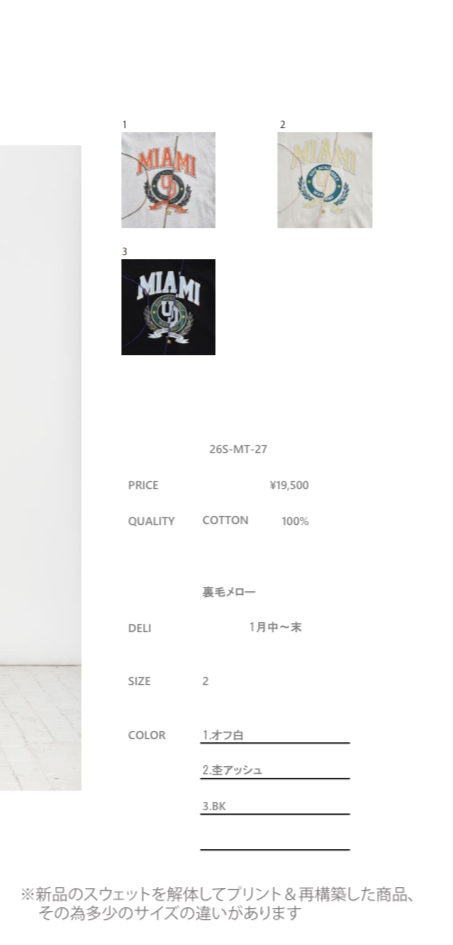Open the orange MIAMI print thumbnail

point(168,180)
